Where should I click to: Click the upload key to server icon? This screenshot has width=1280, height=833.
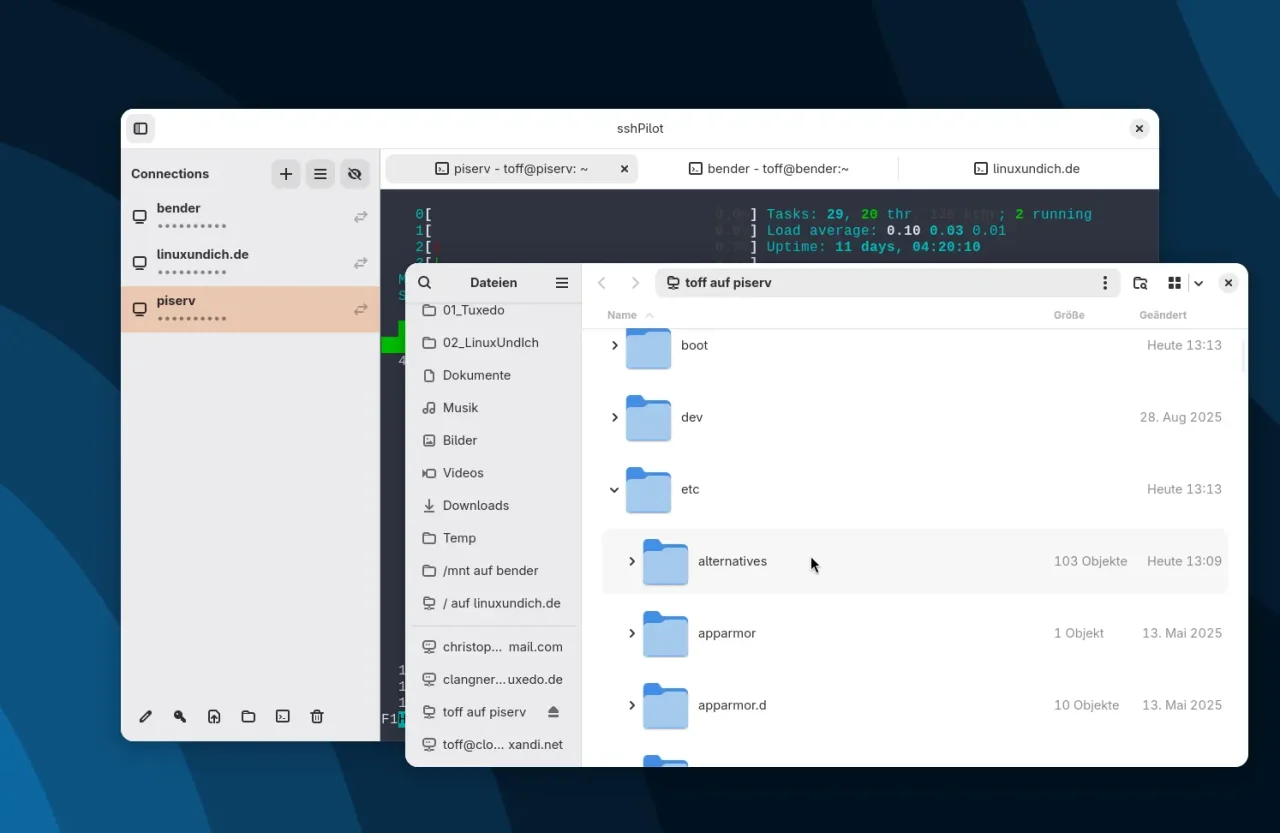tap(214, 716)
